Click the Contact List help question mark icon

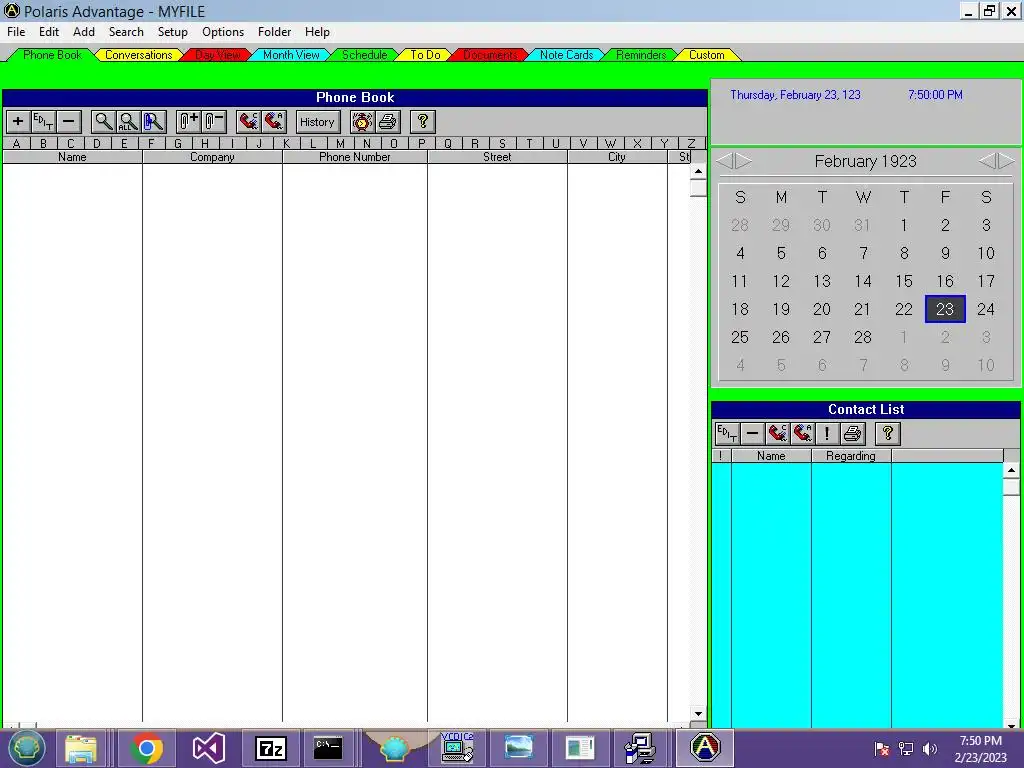pos(888,433)
